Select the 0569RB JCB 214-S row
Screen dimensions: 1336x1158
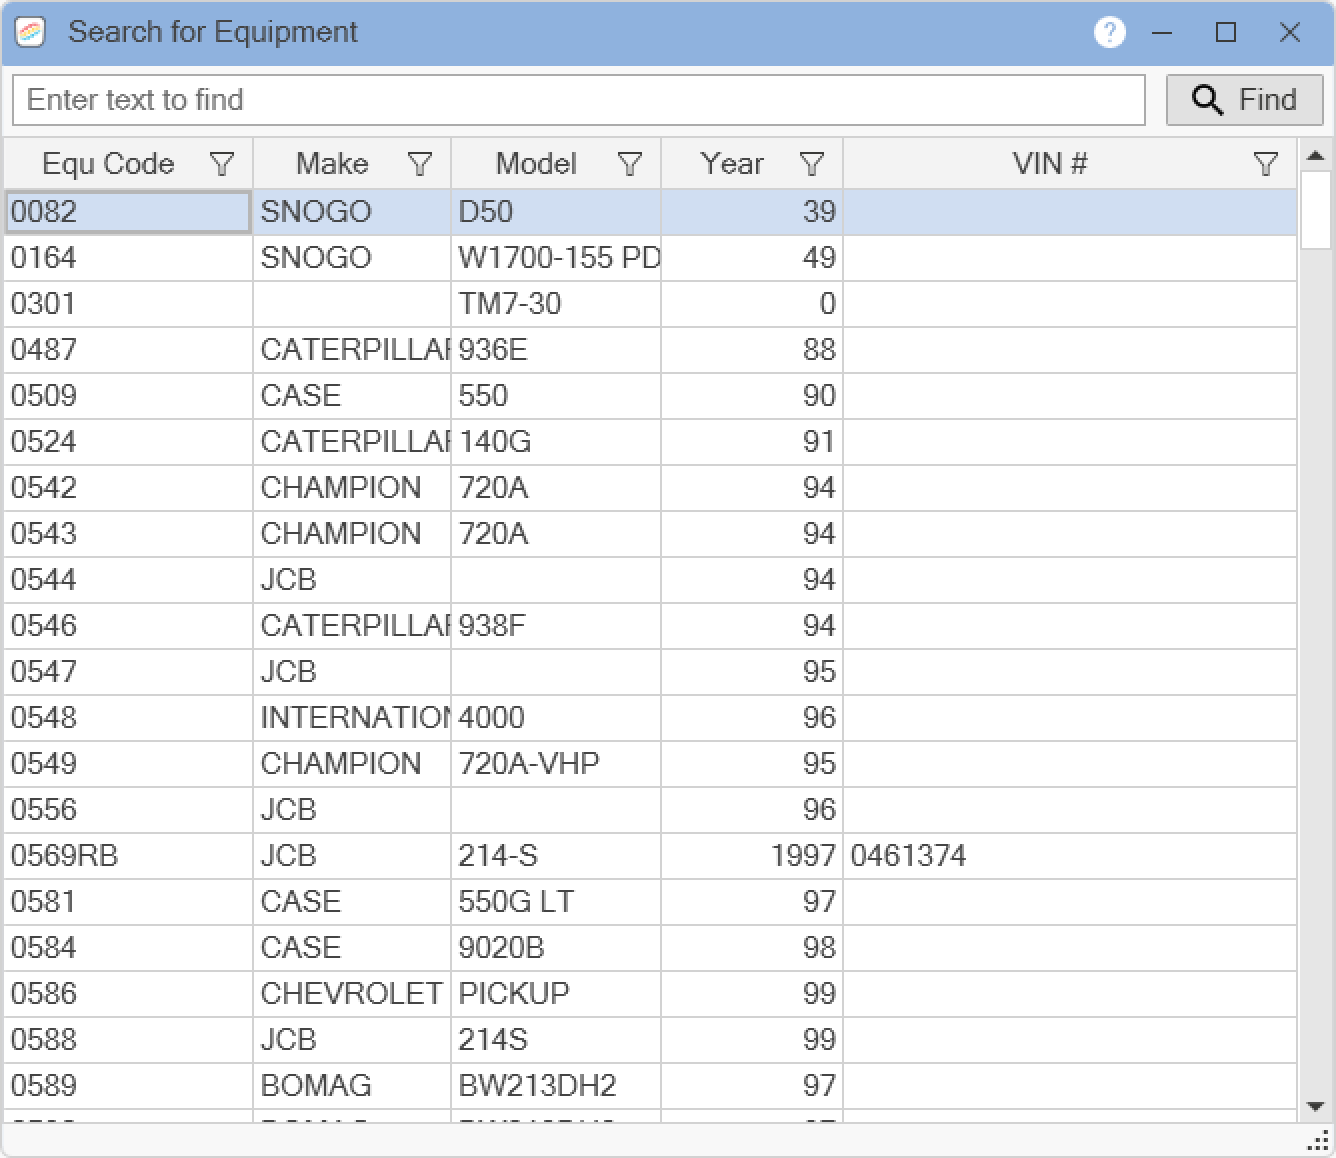coord(650,856)
